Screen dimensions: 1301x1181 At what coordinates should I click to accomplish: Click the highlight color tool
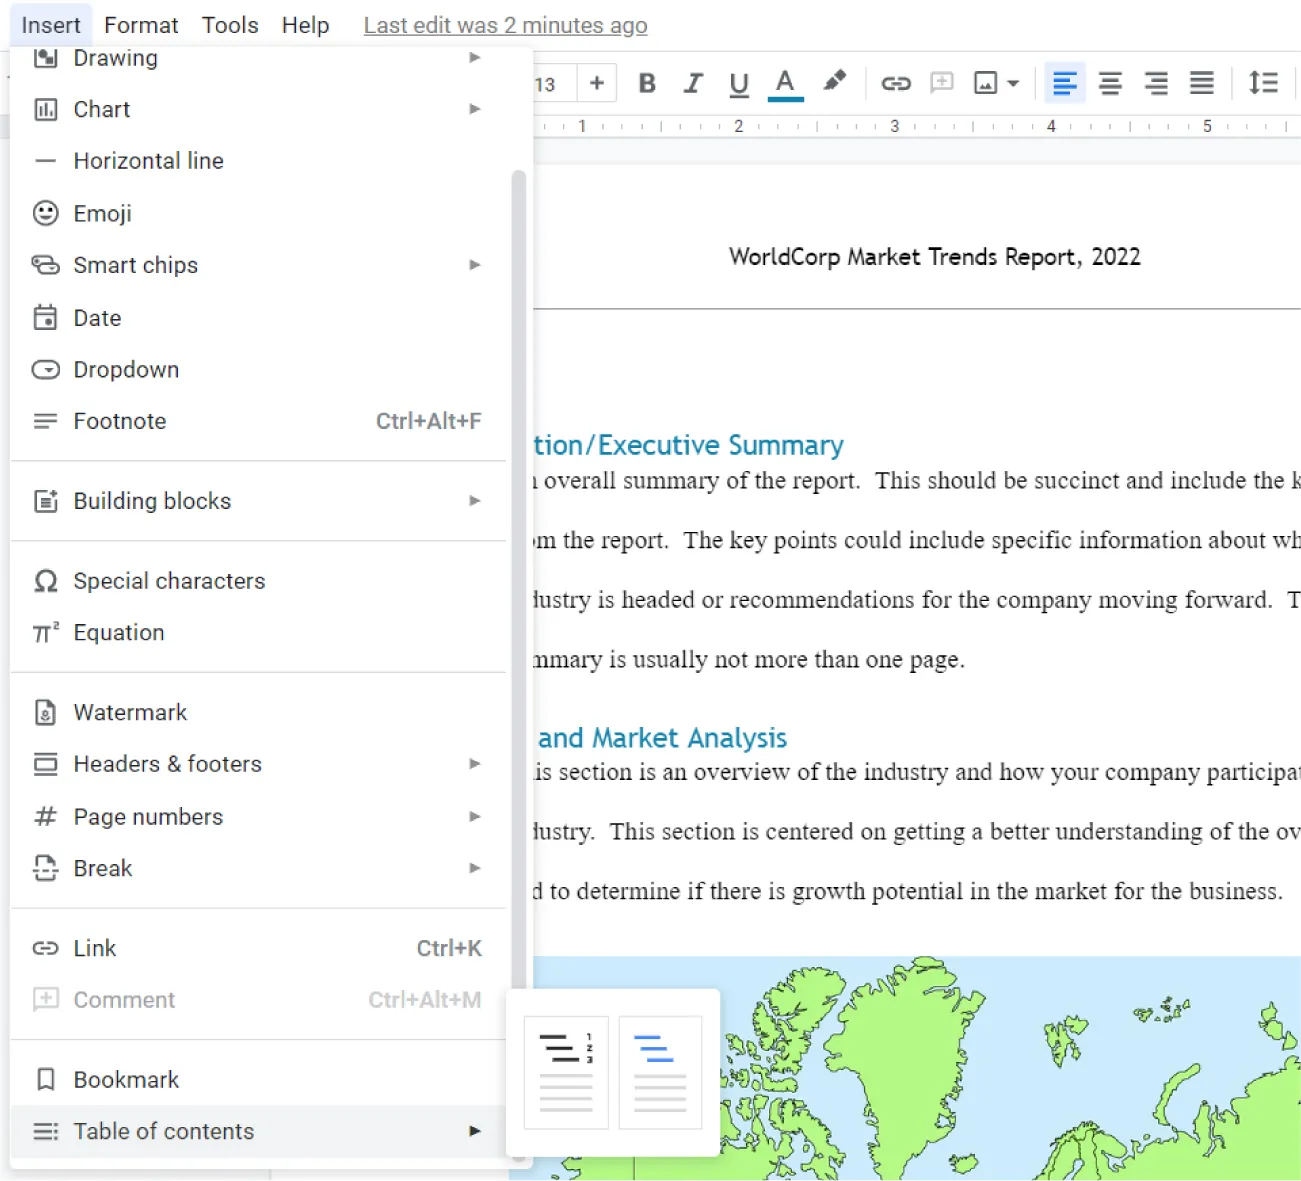(x=836, y=82)
